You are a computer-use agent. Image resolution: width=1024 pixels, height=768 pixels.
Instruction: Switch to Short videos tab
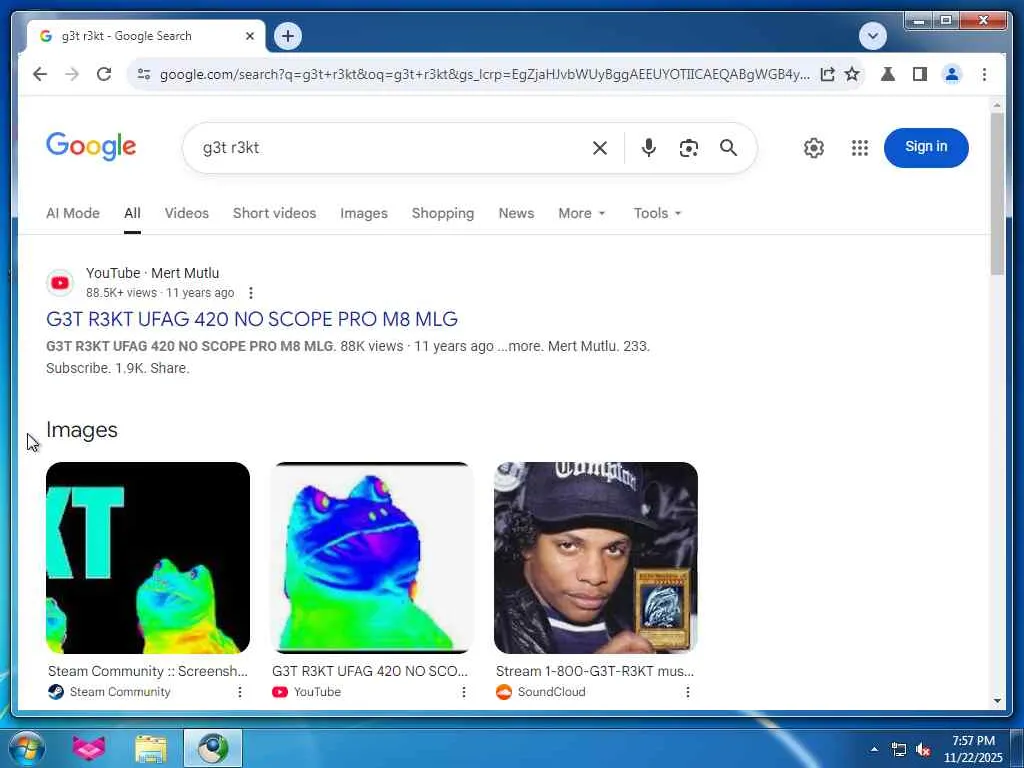pyautogui.click(x=274, y=214)
